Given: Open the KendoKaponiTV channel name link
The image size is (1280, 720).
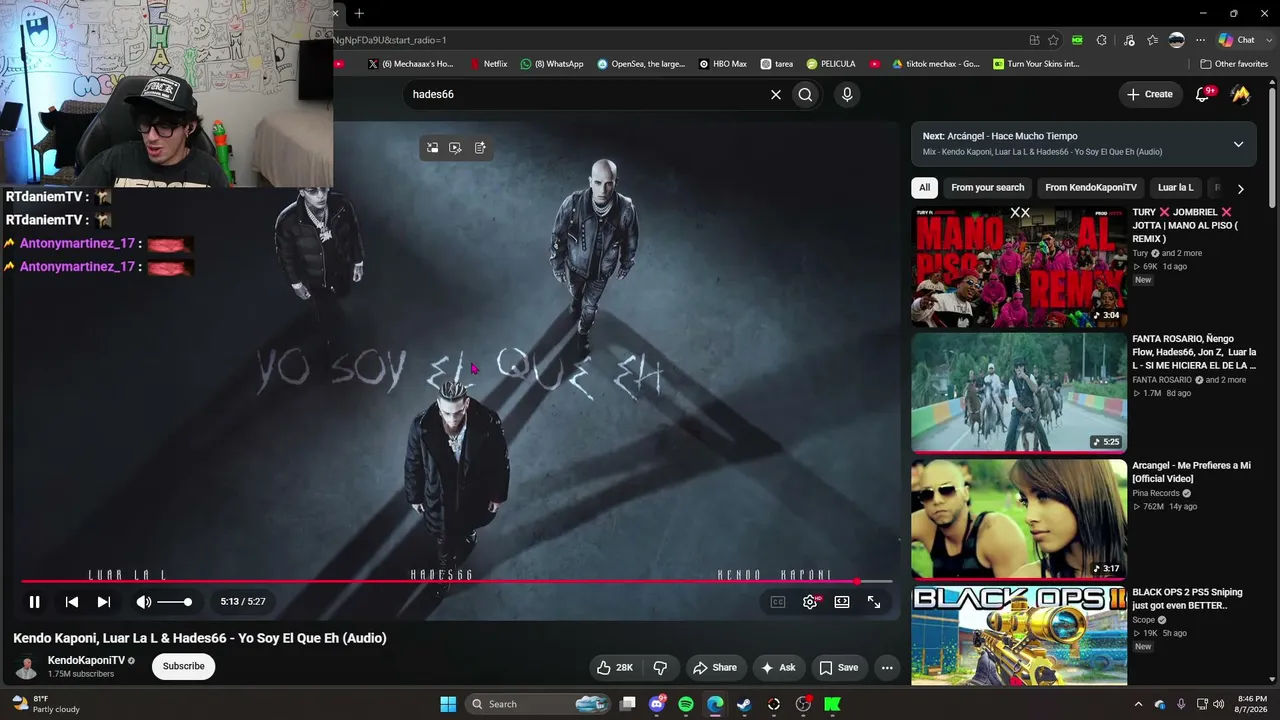Looking at the screenshot, I should [87, 660].
